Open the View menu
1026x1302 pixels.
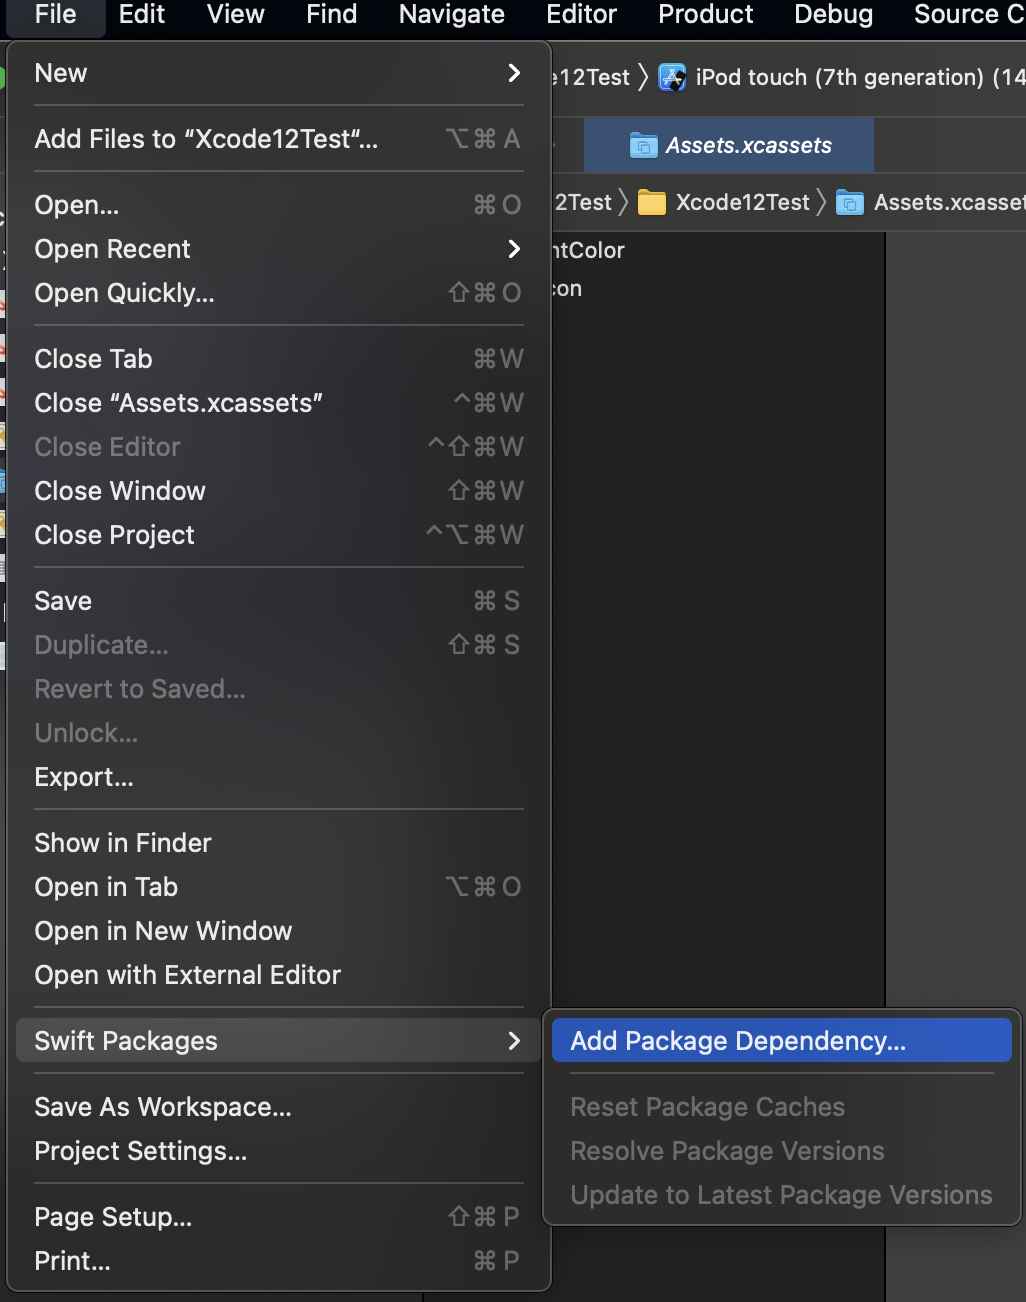[x=236, y=15]
